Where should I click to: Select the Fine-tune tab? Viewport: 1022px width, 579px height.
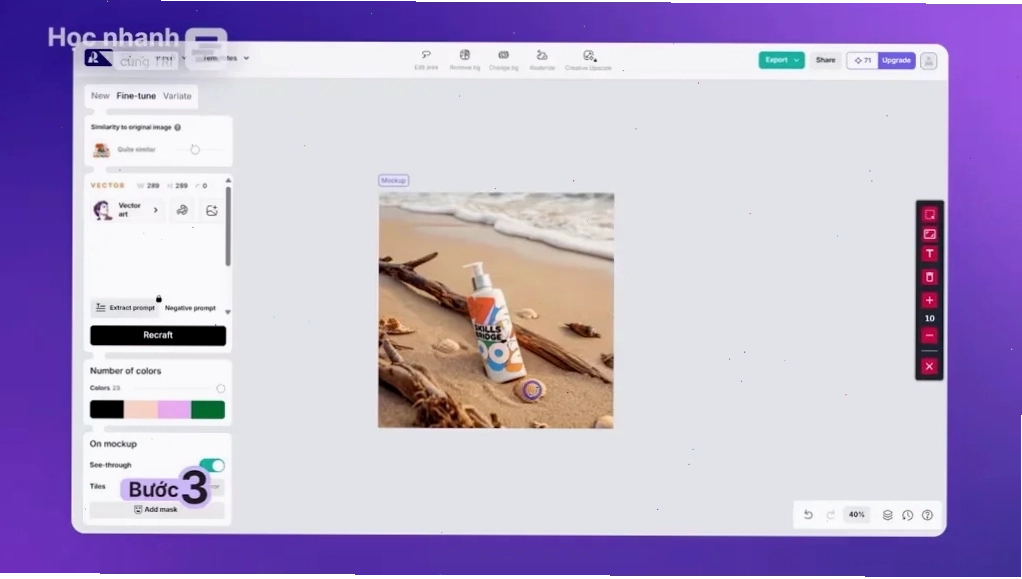pos(136,96)
